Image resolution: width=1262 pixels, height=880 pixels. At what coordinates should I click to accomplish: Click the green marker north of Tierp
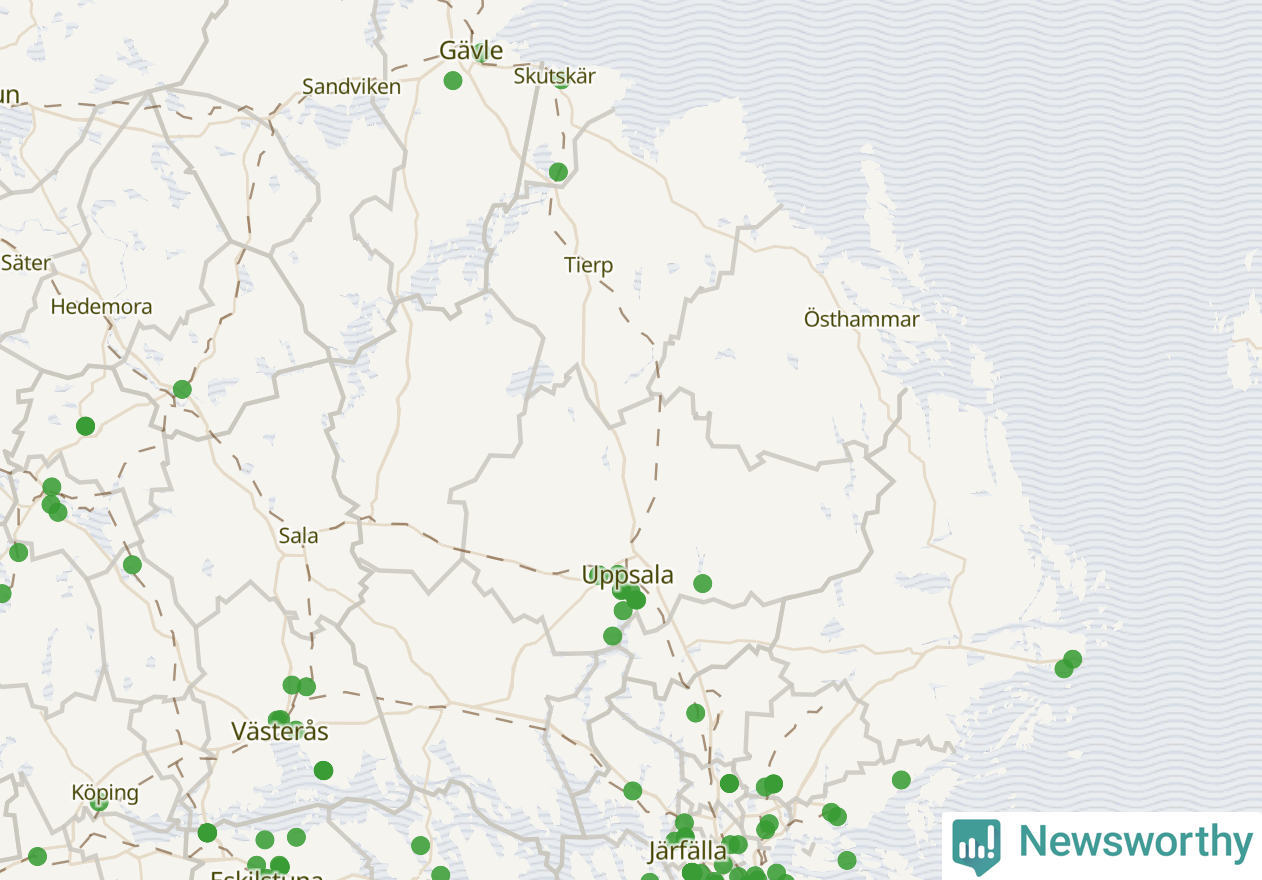click(x=558, y=172)
